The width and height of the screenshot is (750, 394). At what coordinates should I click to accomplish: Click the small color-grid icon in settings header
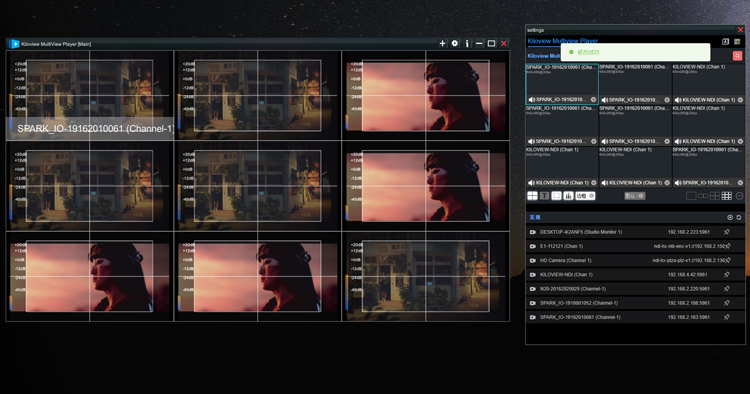point(737,42)
